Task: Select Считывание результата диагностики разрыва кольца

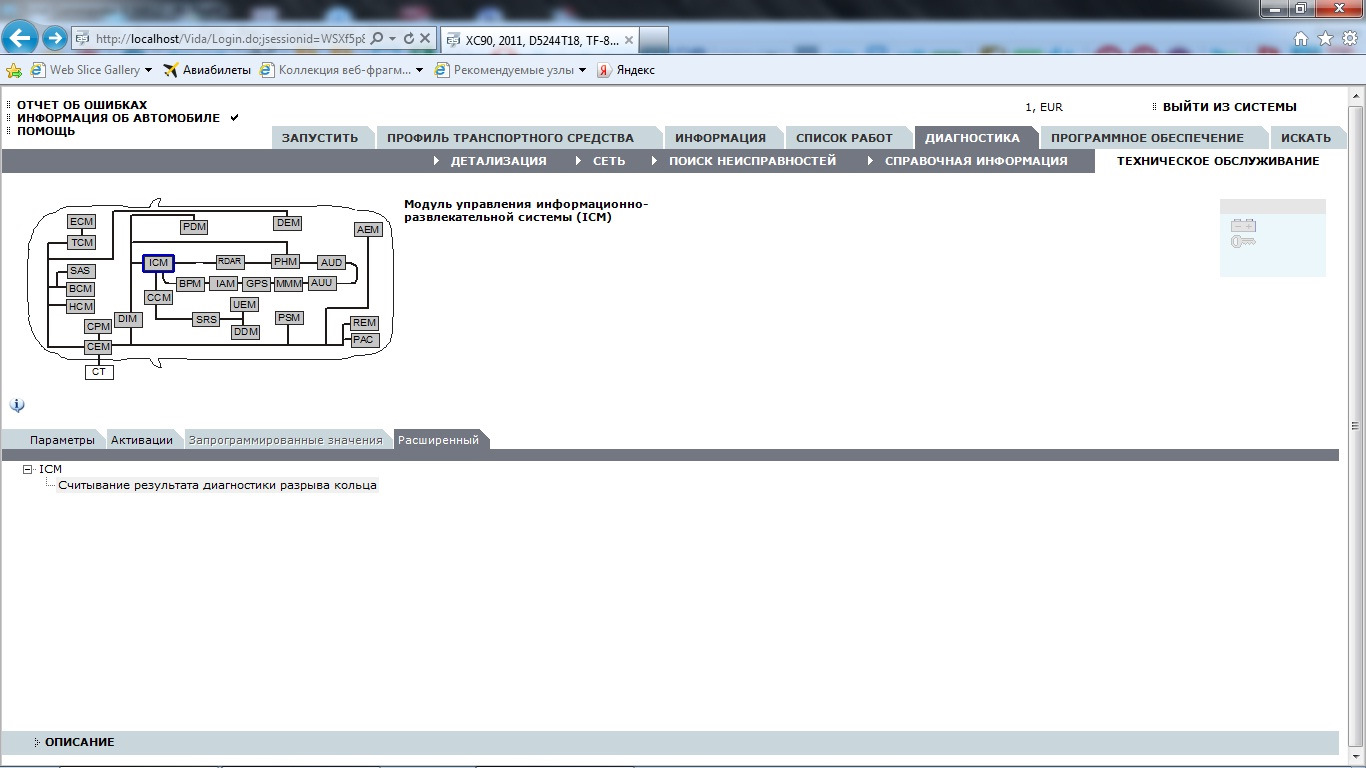Action: [x=217, y=485]
